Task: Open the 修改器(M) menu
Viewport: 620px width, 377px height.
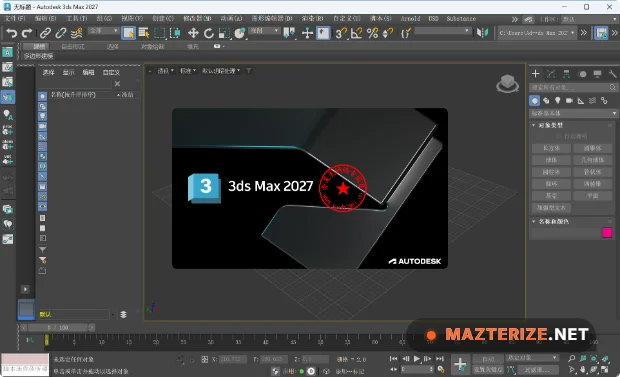Action: click(x=197, y=19)
